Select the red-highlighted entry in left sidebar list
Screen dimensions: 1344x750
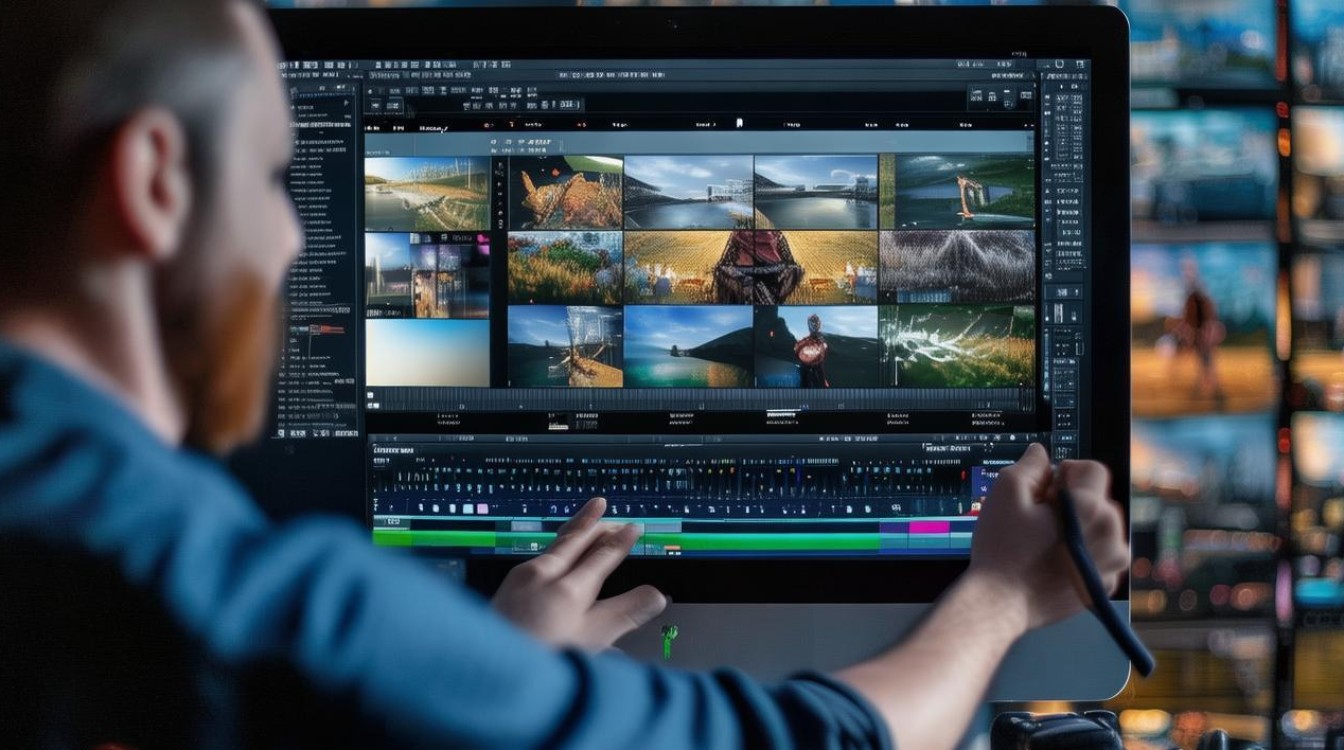(325, 329)
